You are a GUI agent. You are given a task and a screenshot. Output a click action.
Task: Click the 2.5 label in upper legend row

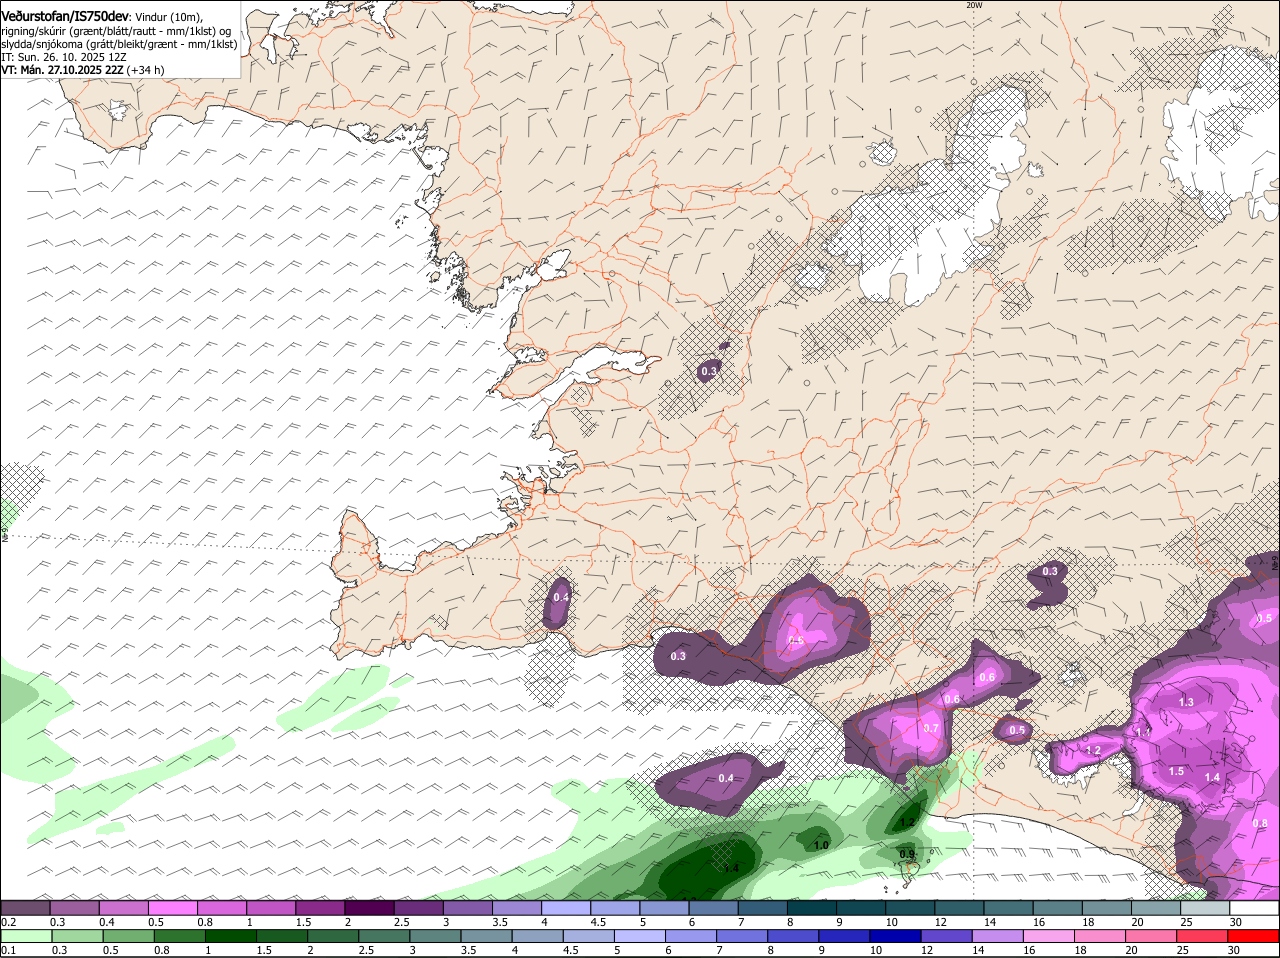click(x=401, y=922)
